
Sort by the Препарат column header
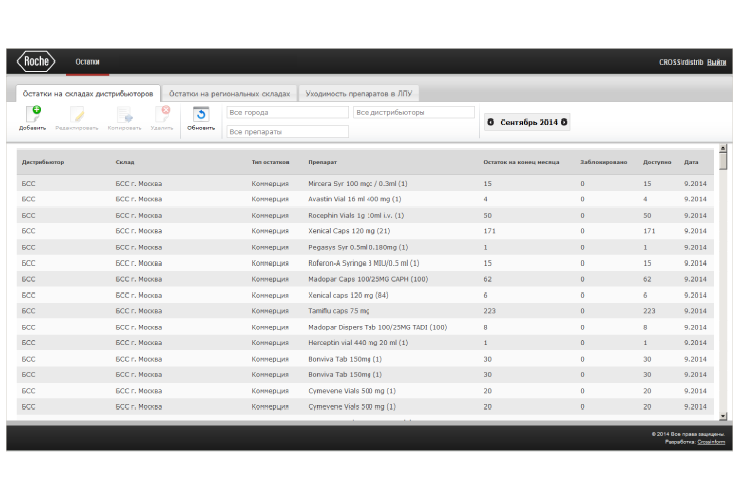(322, 162)
